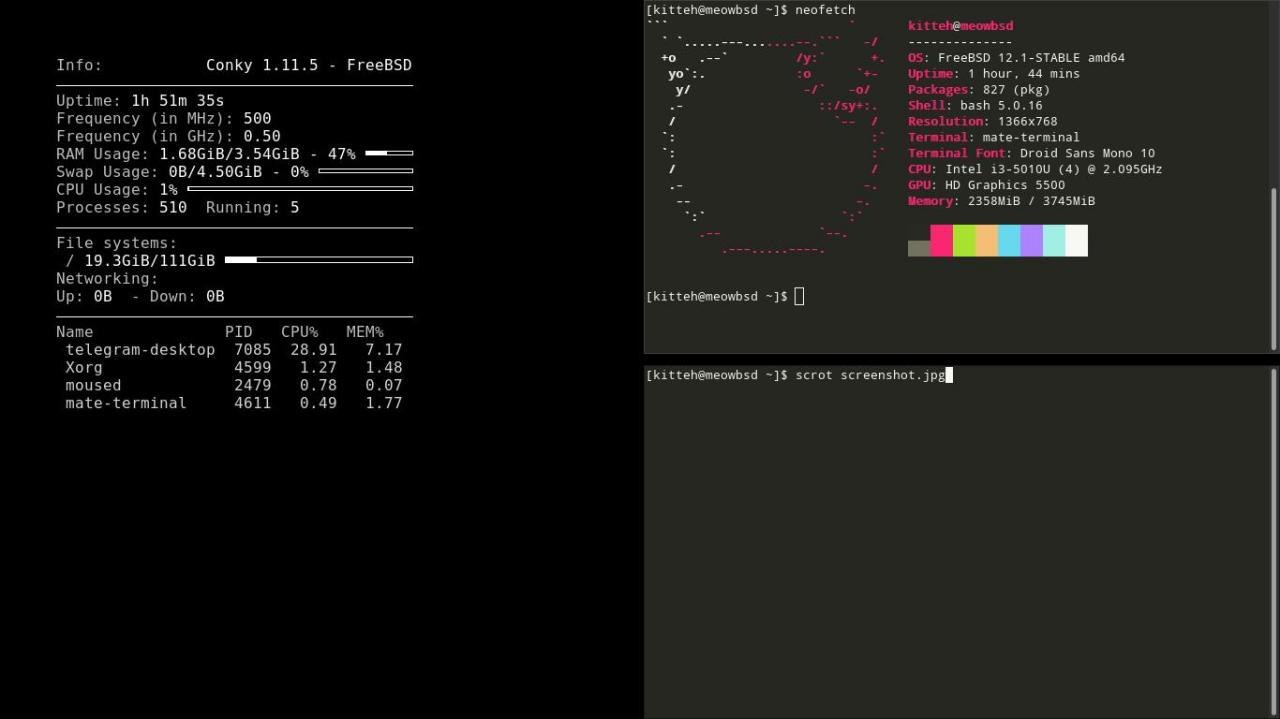Viewport: 1280px width, 719px height.
Task: Click PID value 2479 for moused
Action: point(252,386)
